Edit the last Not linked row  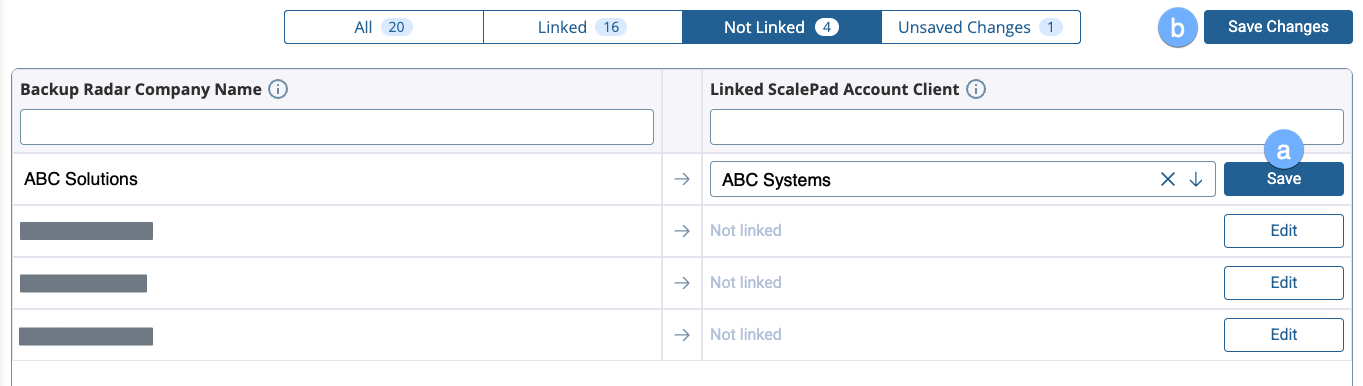tap(1284, 335)
